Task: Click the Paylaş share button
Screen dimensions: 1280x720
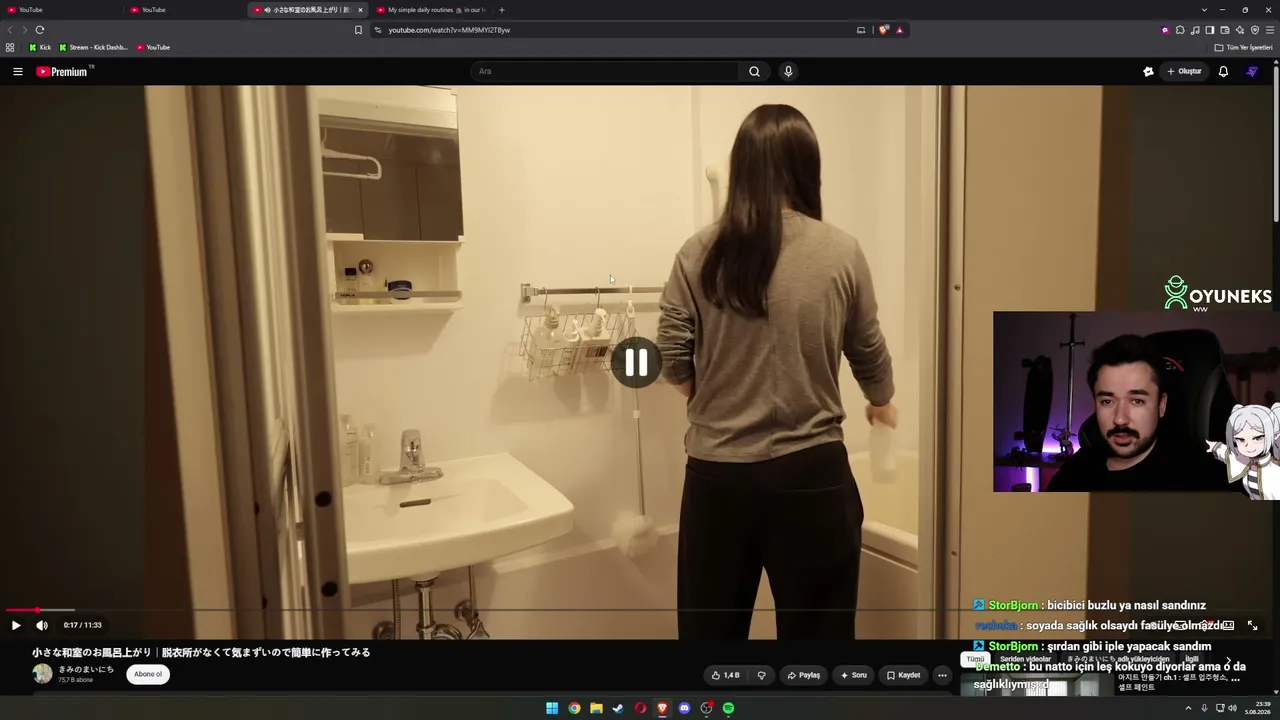Action: pos(803,675)
